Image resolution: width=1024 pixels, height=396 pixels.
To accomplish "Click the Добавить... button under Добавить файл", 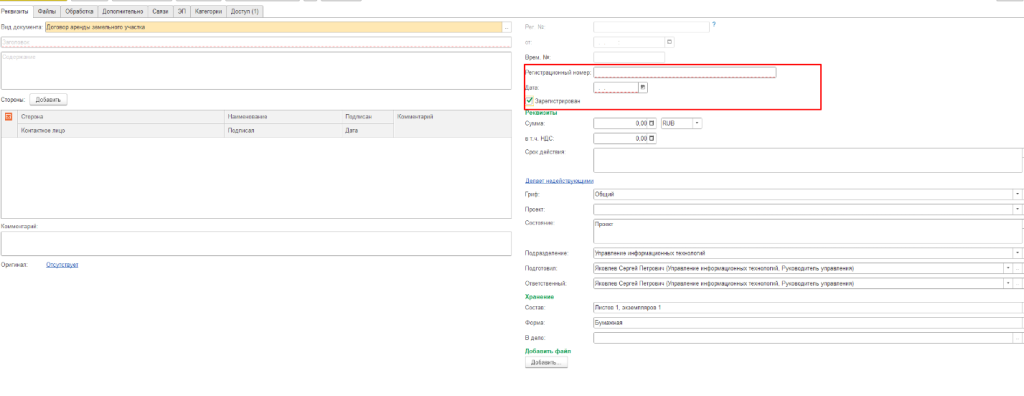I will point(546,362).
